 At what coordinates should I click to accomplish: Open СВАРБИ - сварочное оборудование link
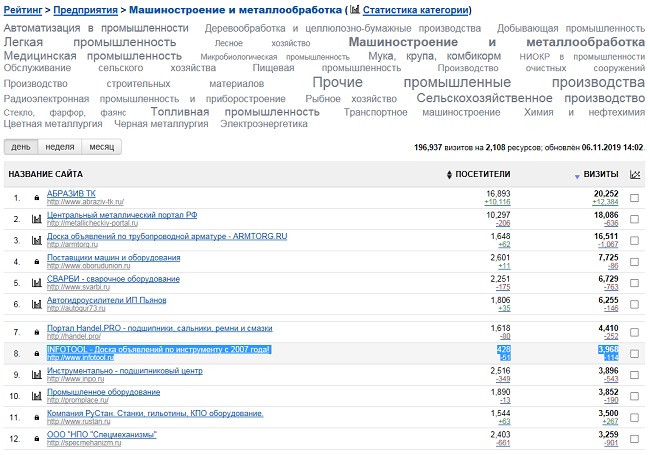[113, 279]
